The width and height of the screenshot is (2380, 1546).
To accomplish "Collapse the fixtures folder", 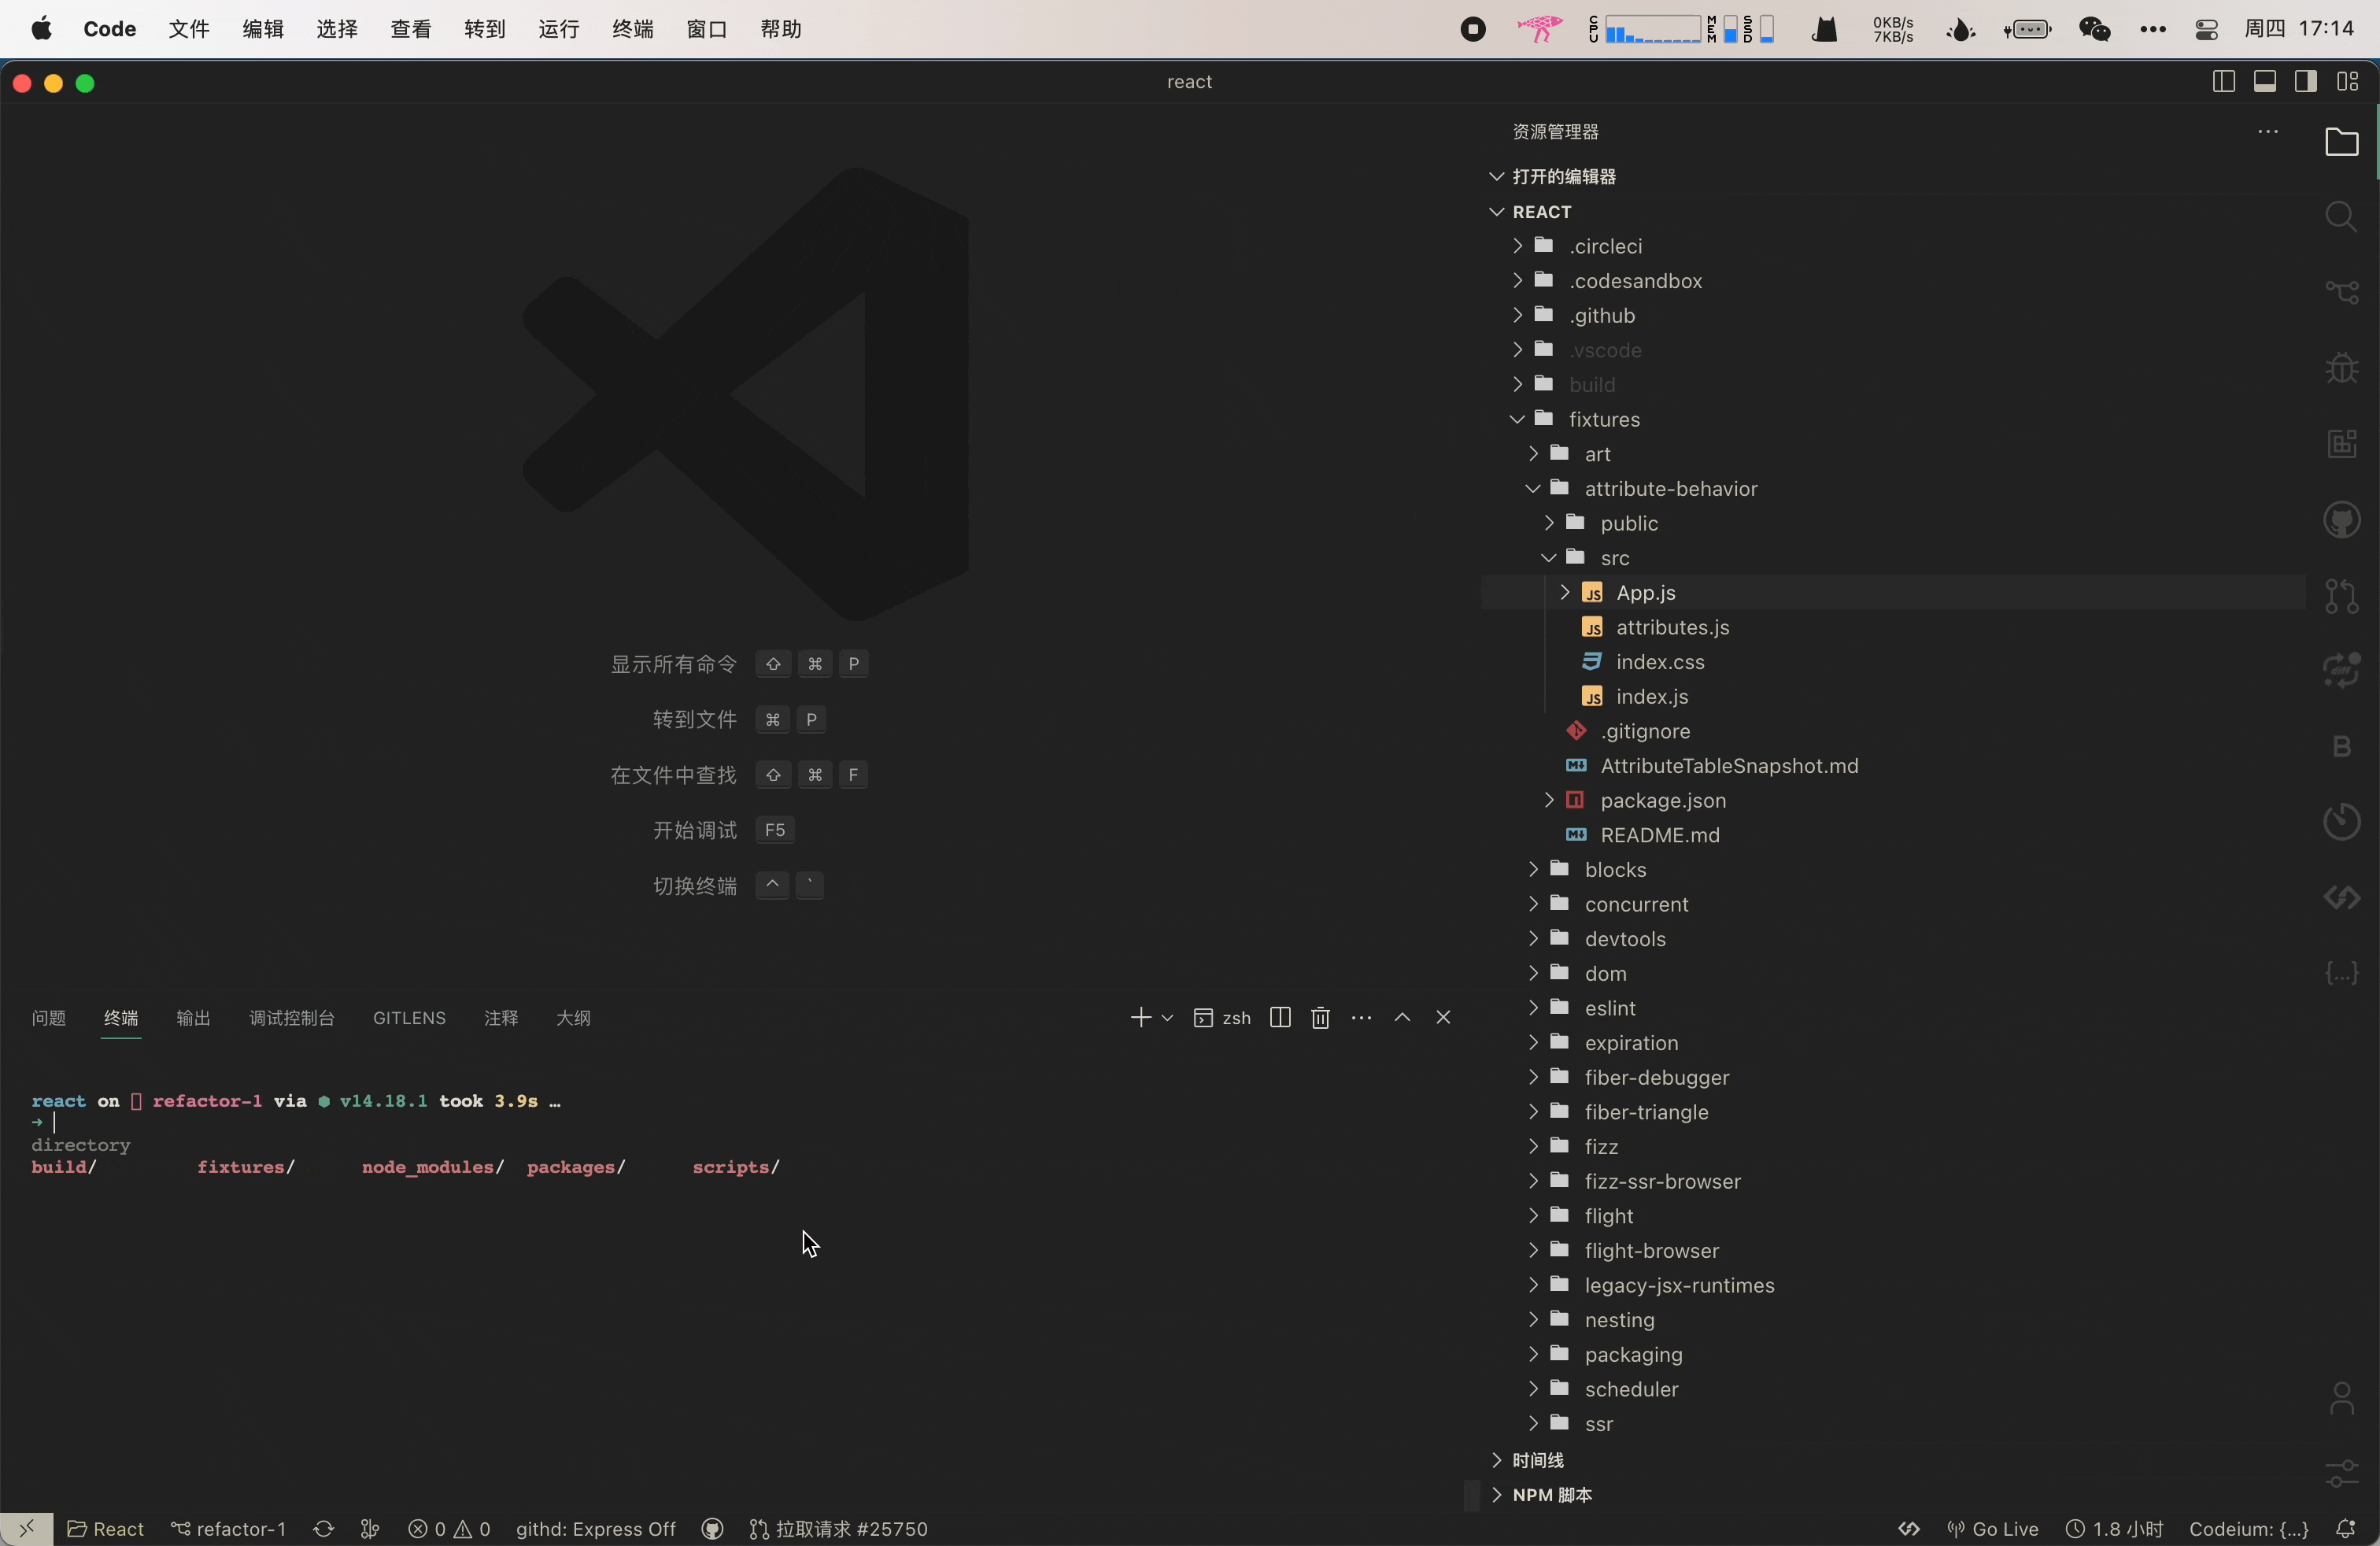I will point(1603,419).
